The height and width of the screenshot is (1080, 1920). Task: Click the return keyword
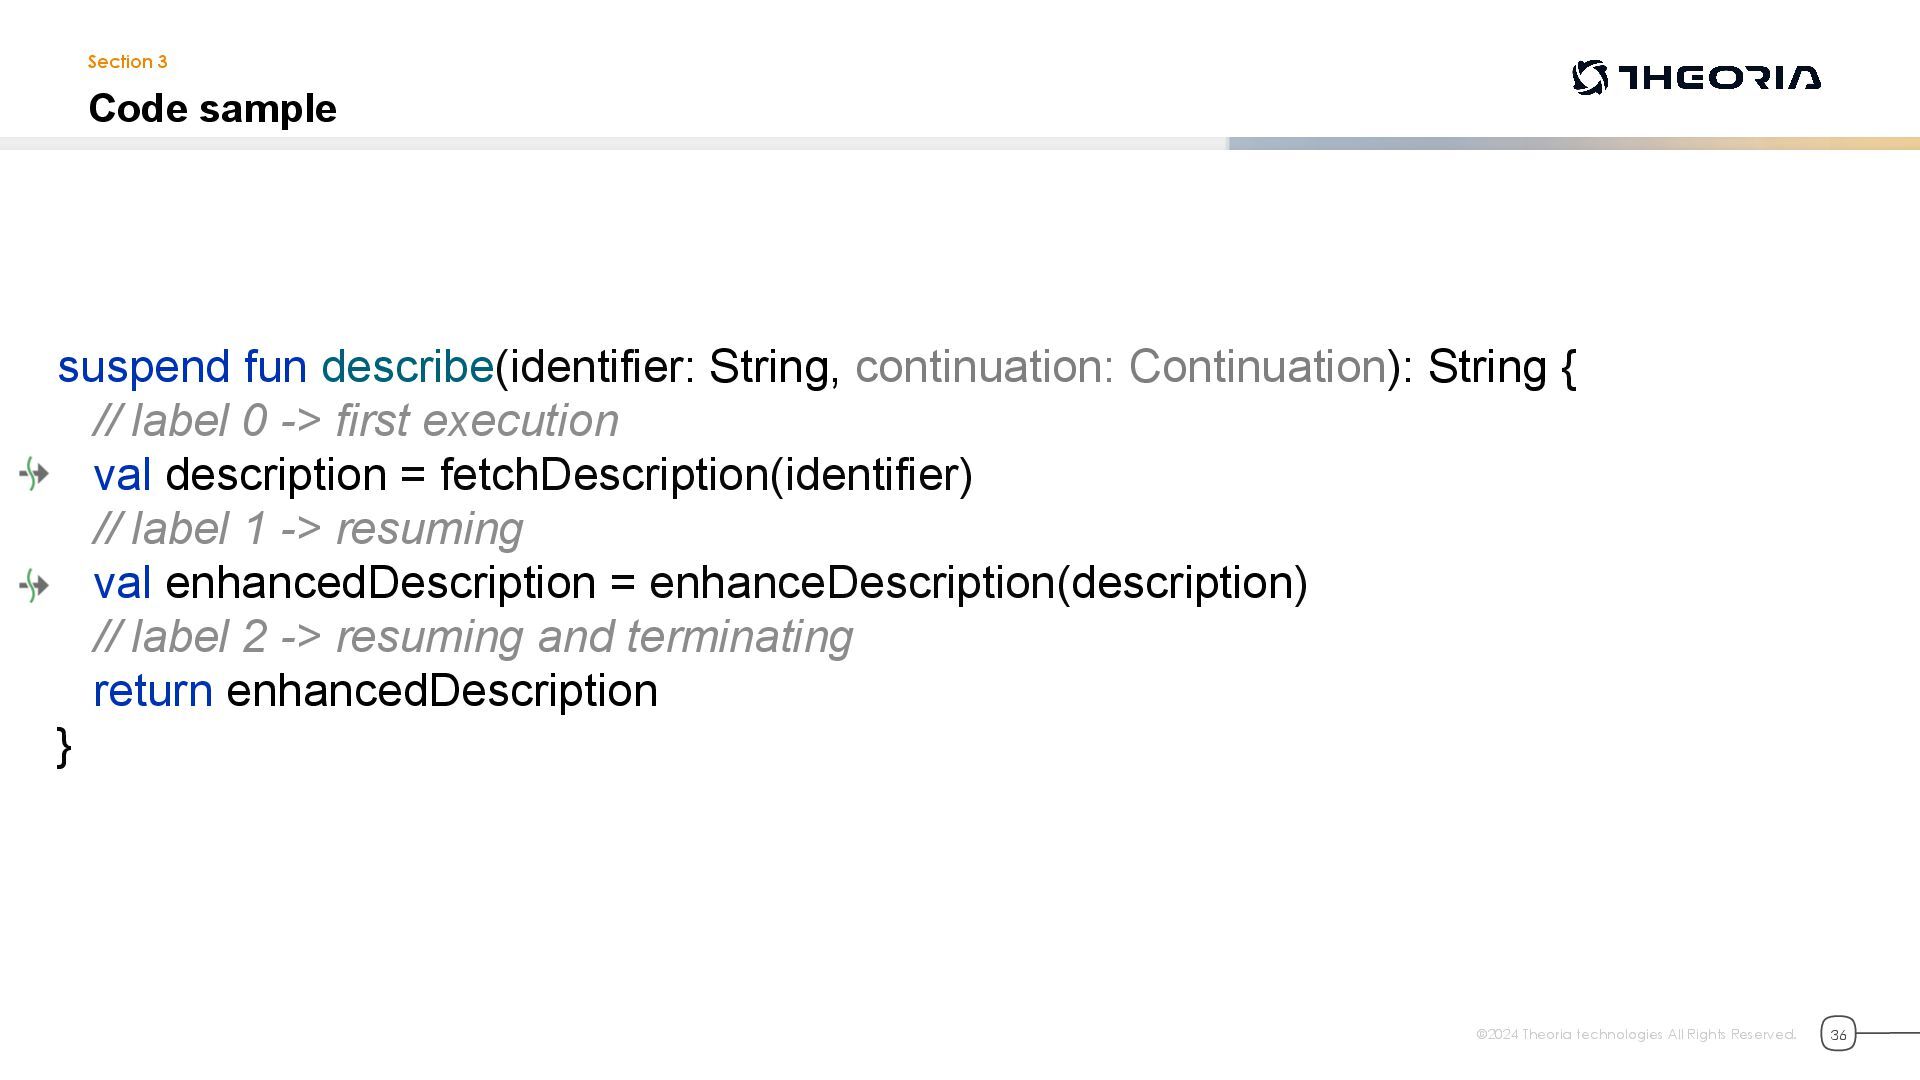tap(153, 691)
